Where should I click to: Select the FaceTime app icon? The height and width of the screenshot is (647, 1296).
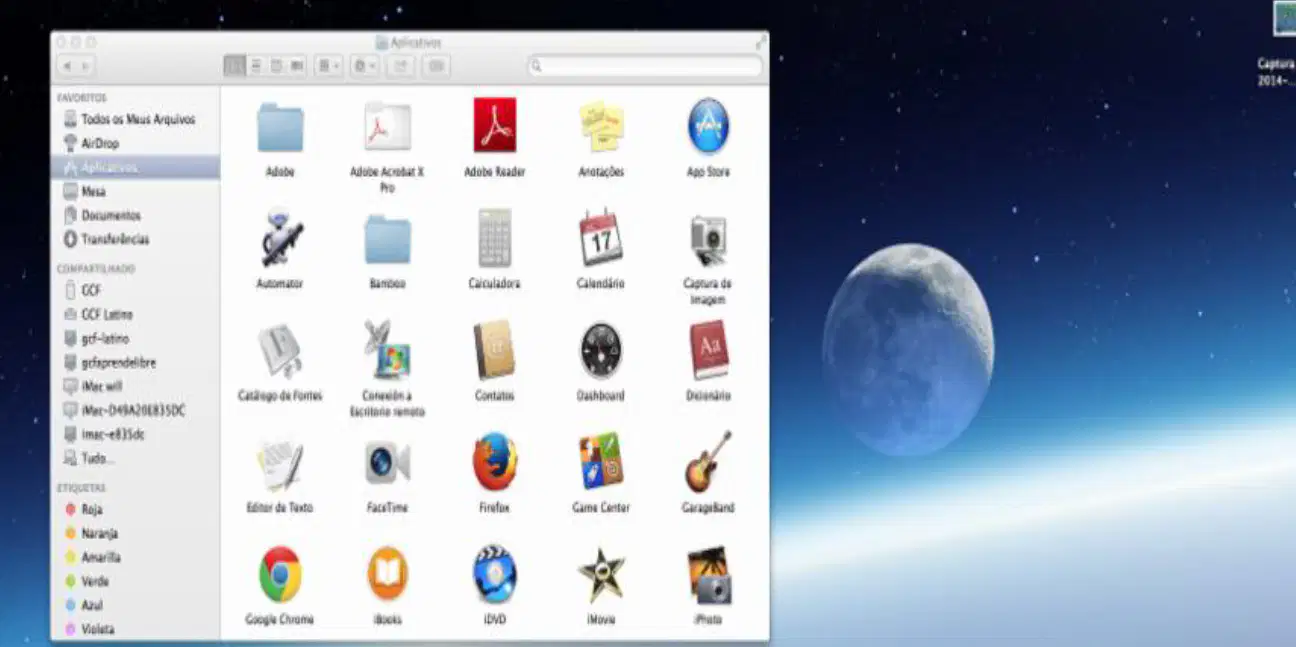click(387, 462)
